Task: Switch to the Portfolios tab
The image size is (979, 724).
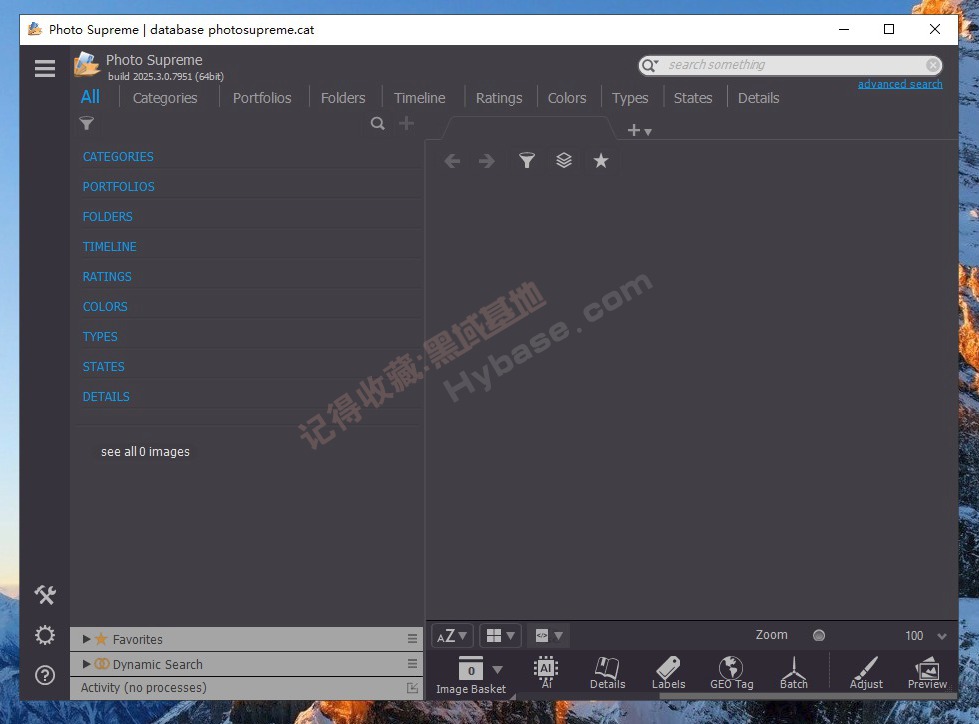Action: click(x=262, y=98)
